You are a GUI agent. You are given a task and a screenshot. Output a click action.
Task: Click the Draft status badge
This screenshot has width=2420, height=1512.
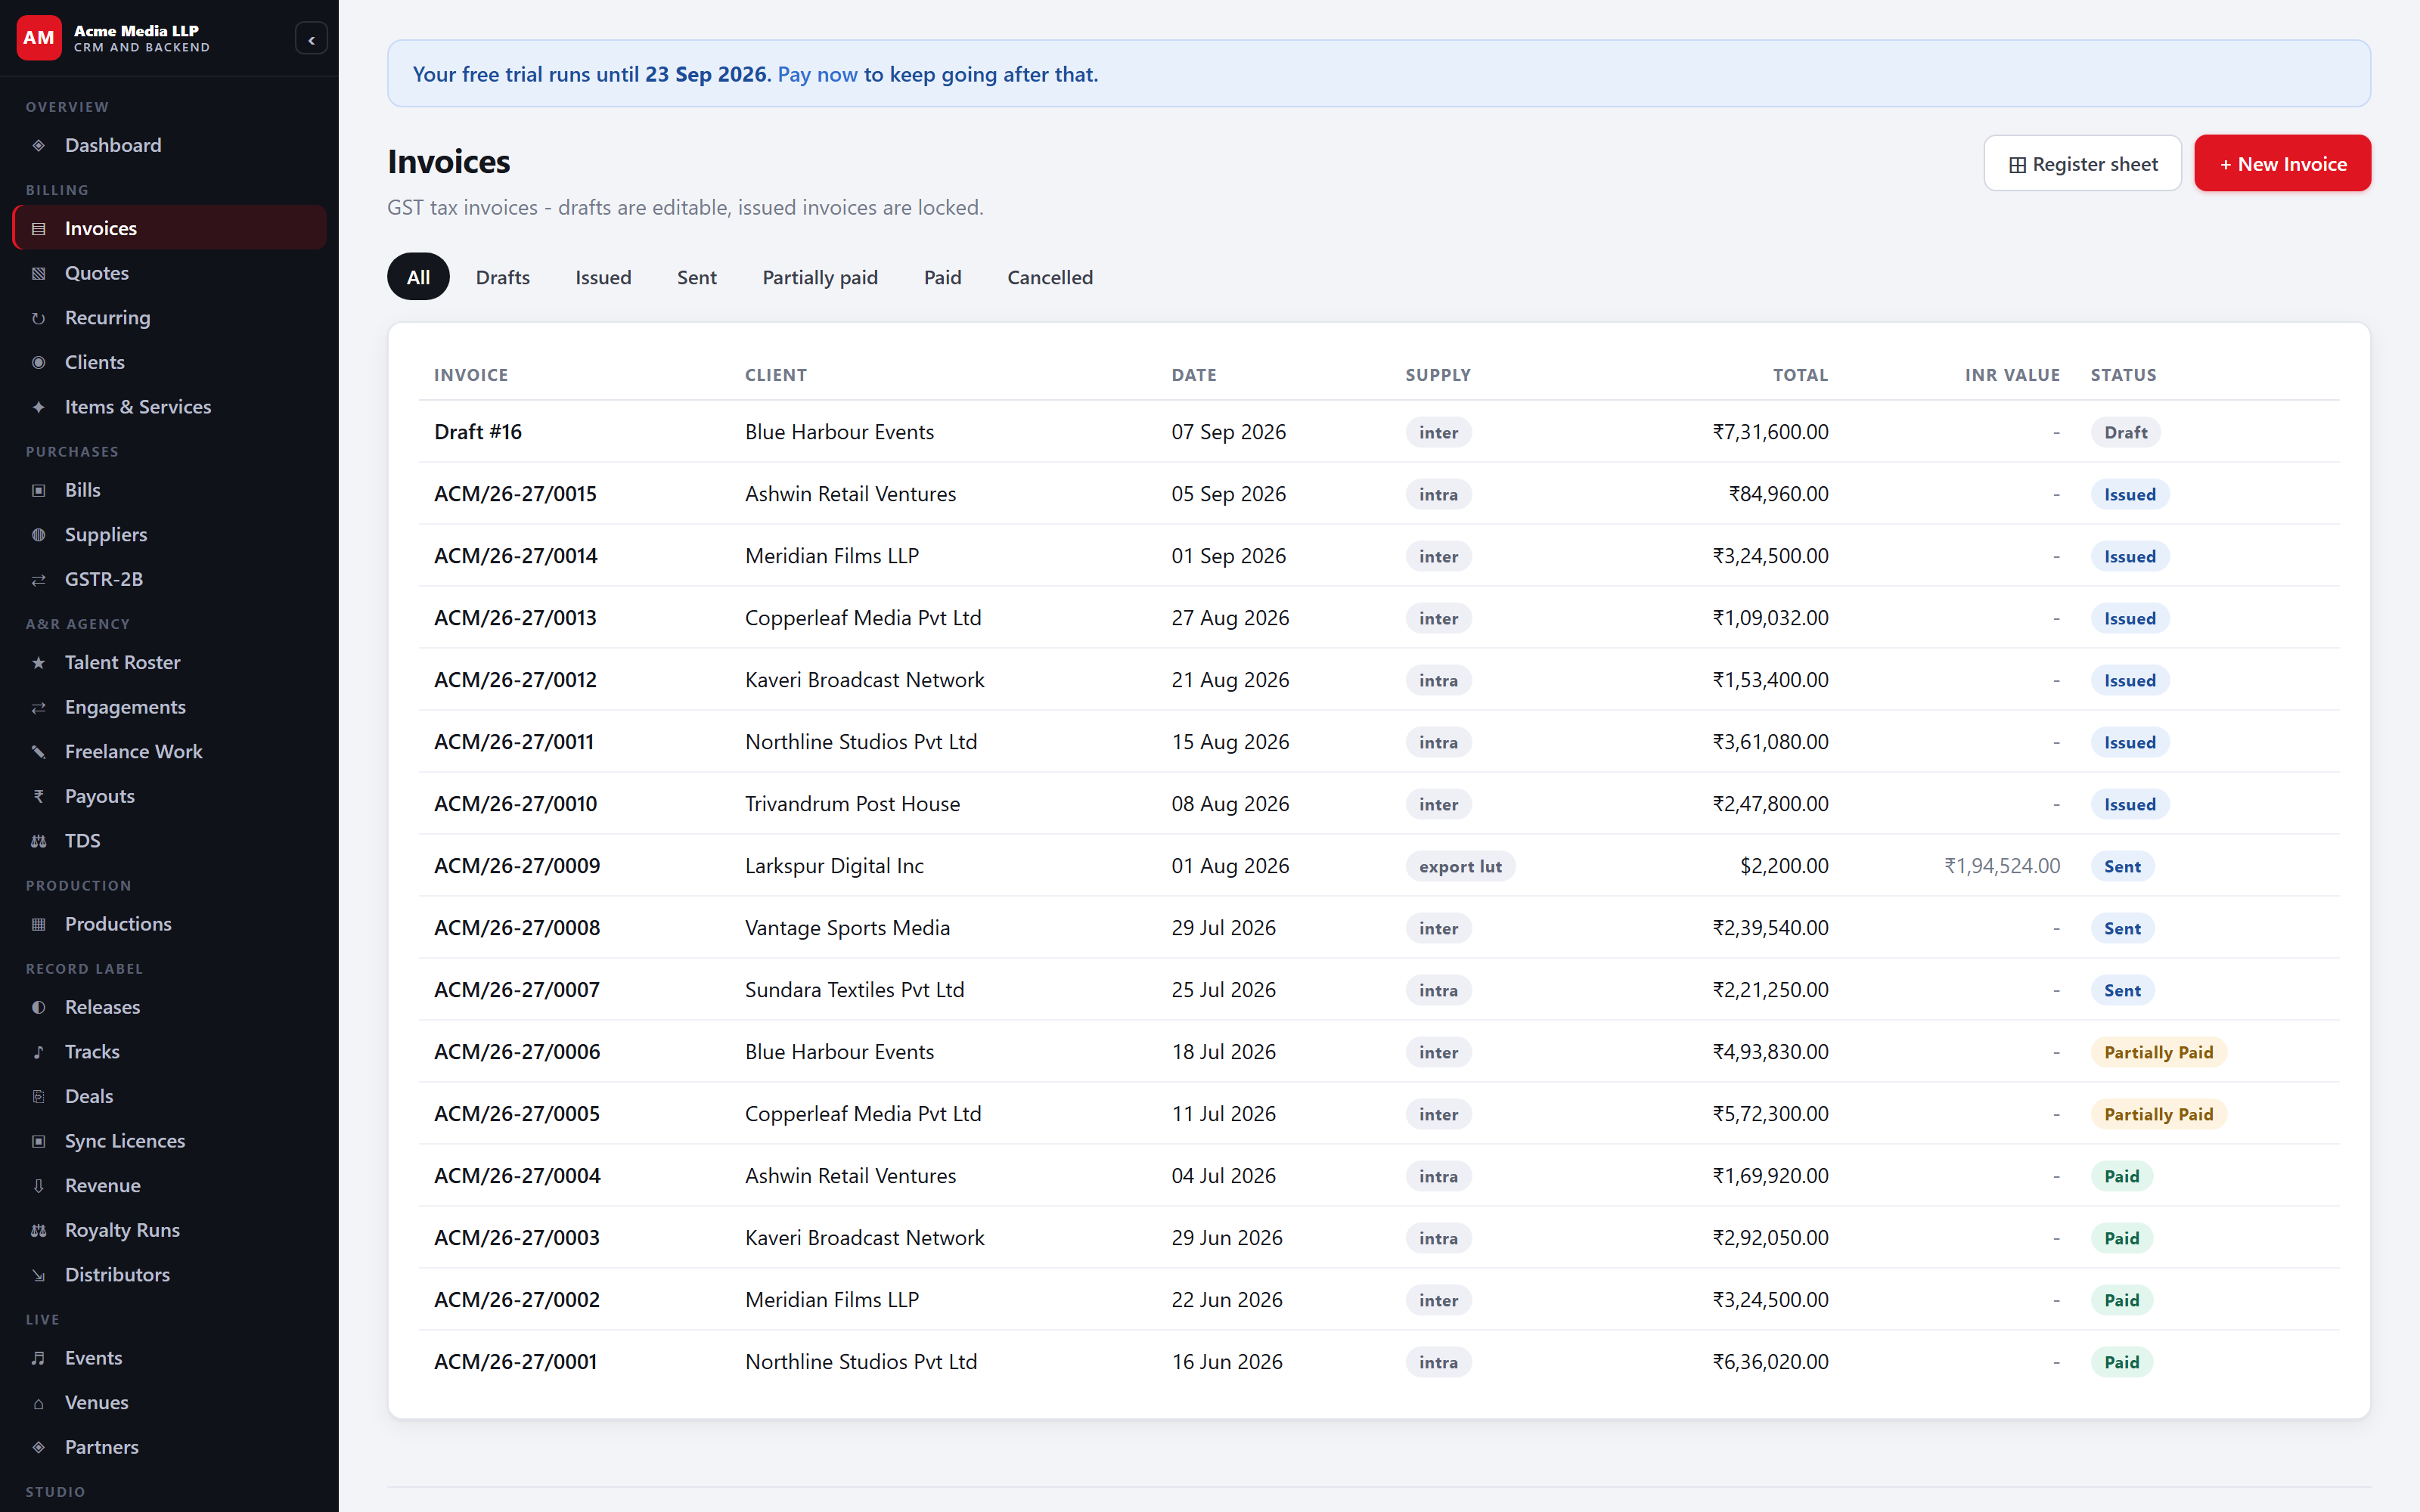pos(2125,432)
